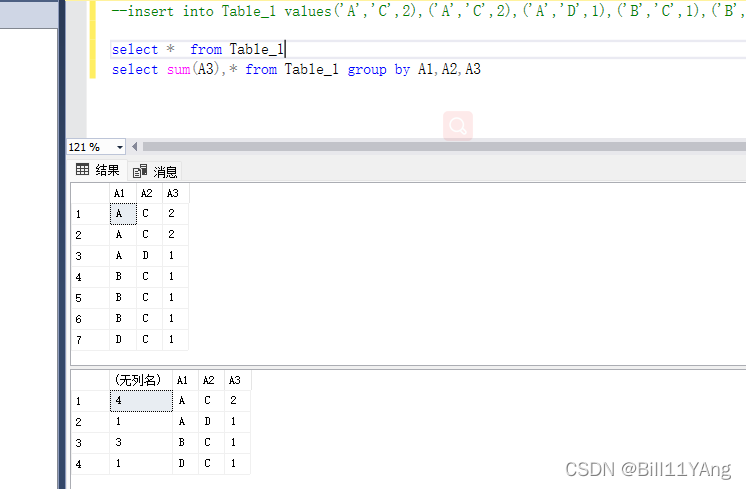Select the A1 column header in first grid
The image size is (746, 489).
[123, 193]
